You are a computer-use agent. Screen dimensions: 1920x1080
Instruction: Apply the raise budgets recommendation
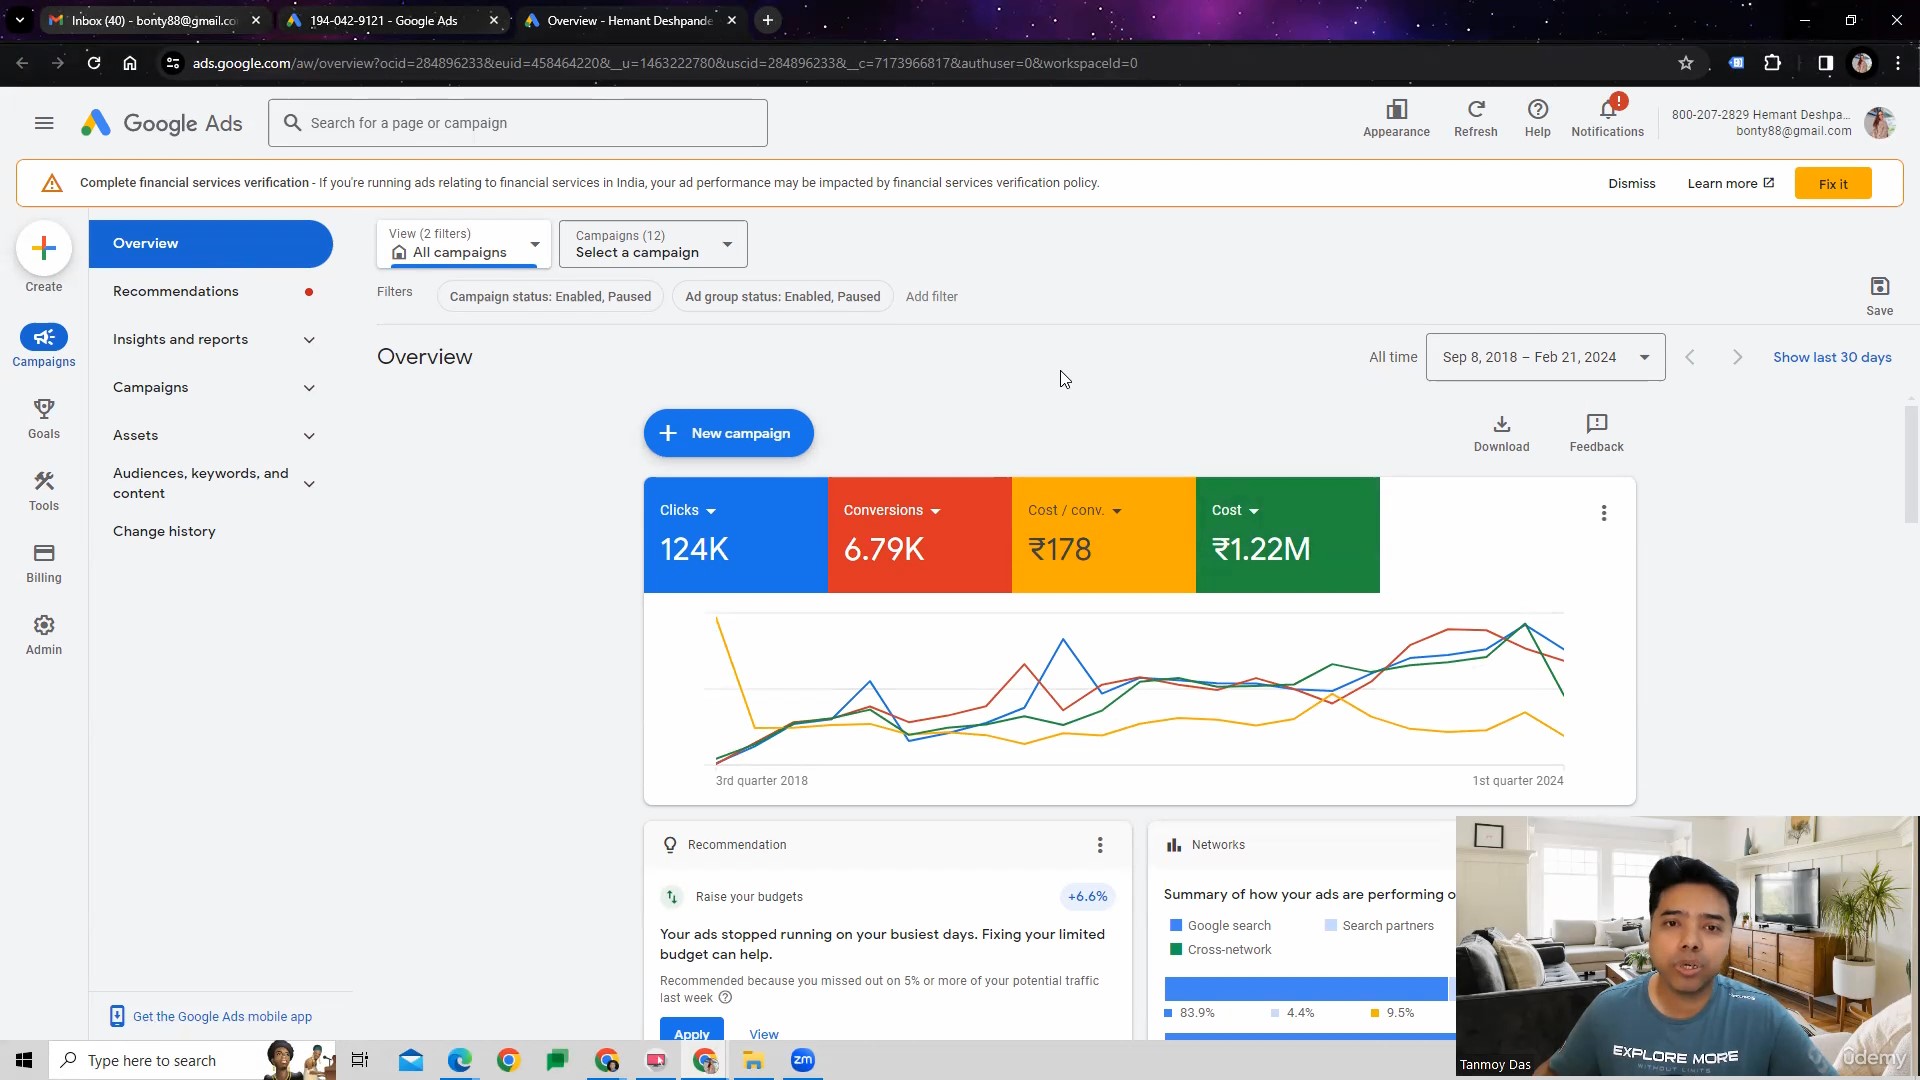coord(691,1030)
